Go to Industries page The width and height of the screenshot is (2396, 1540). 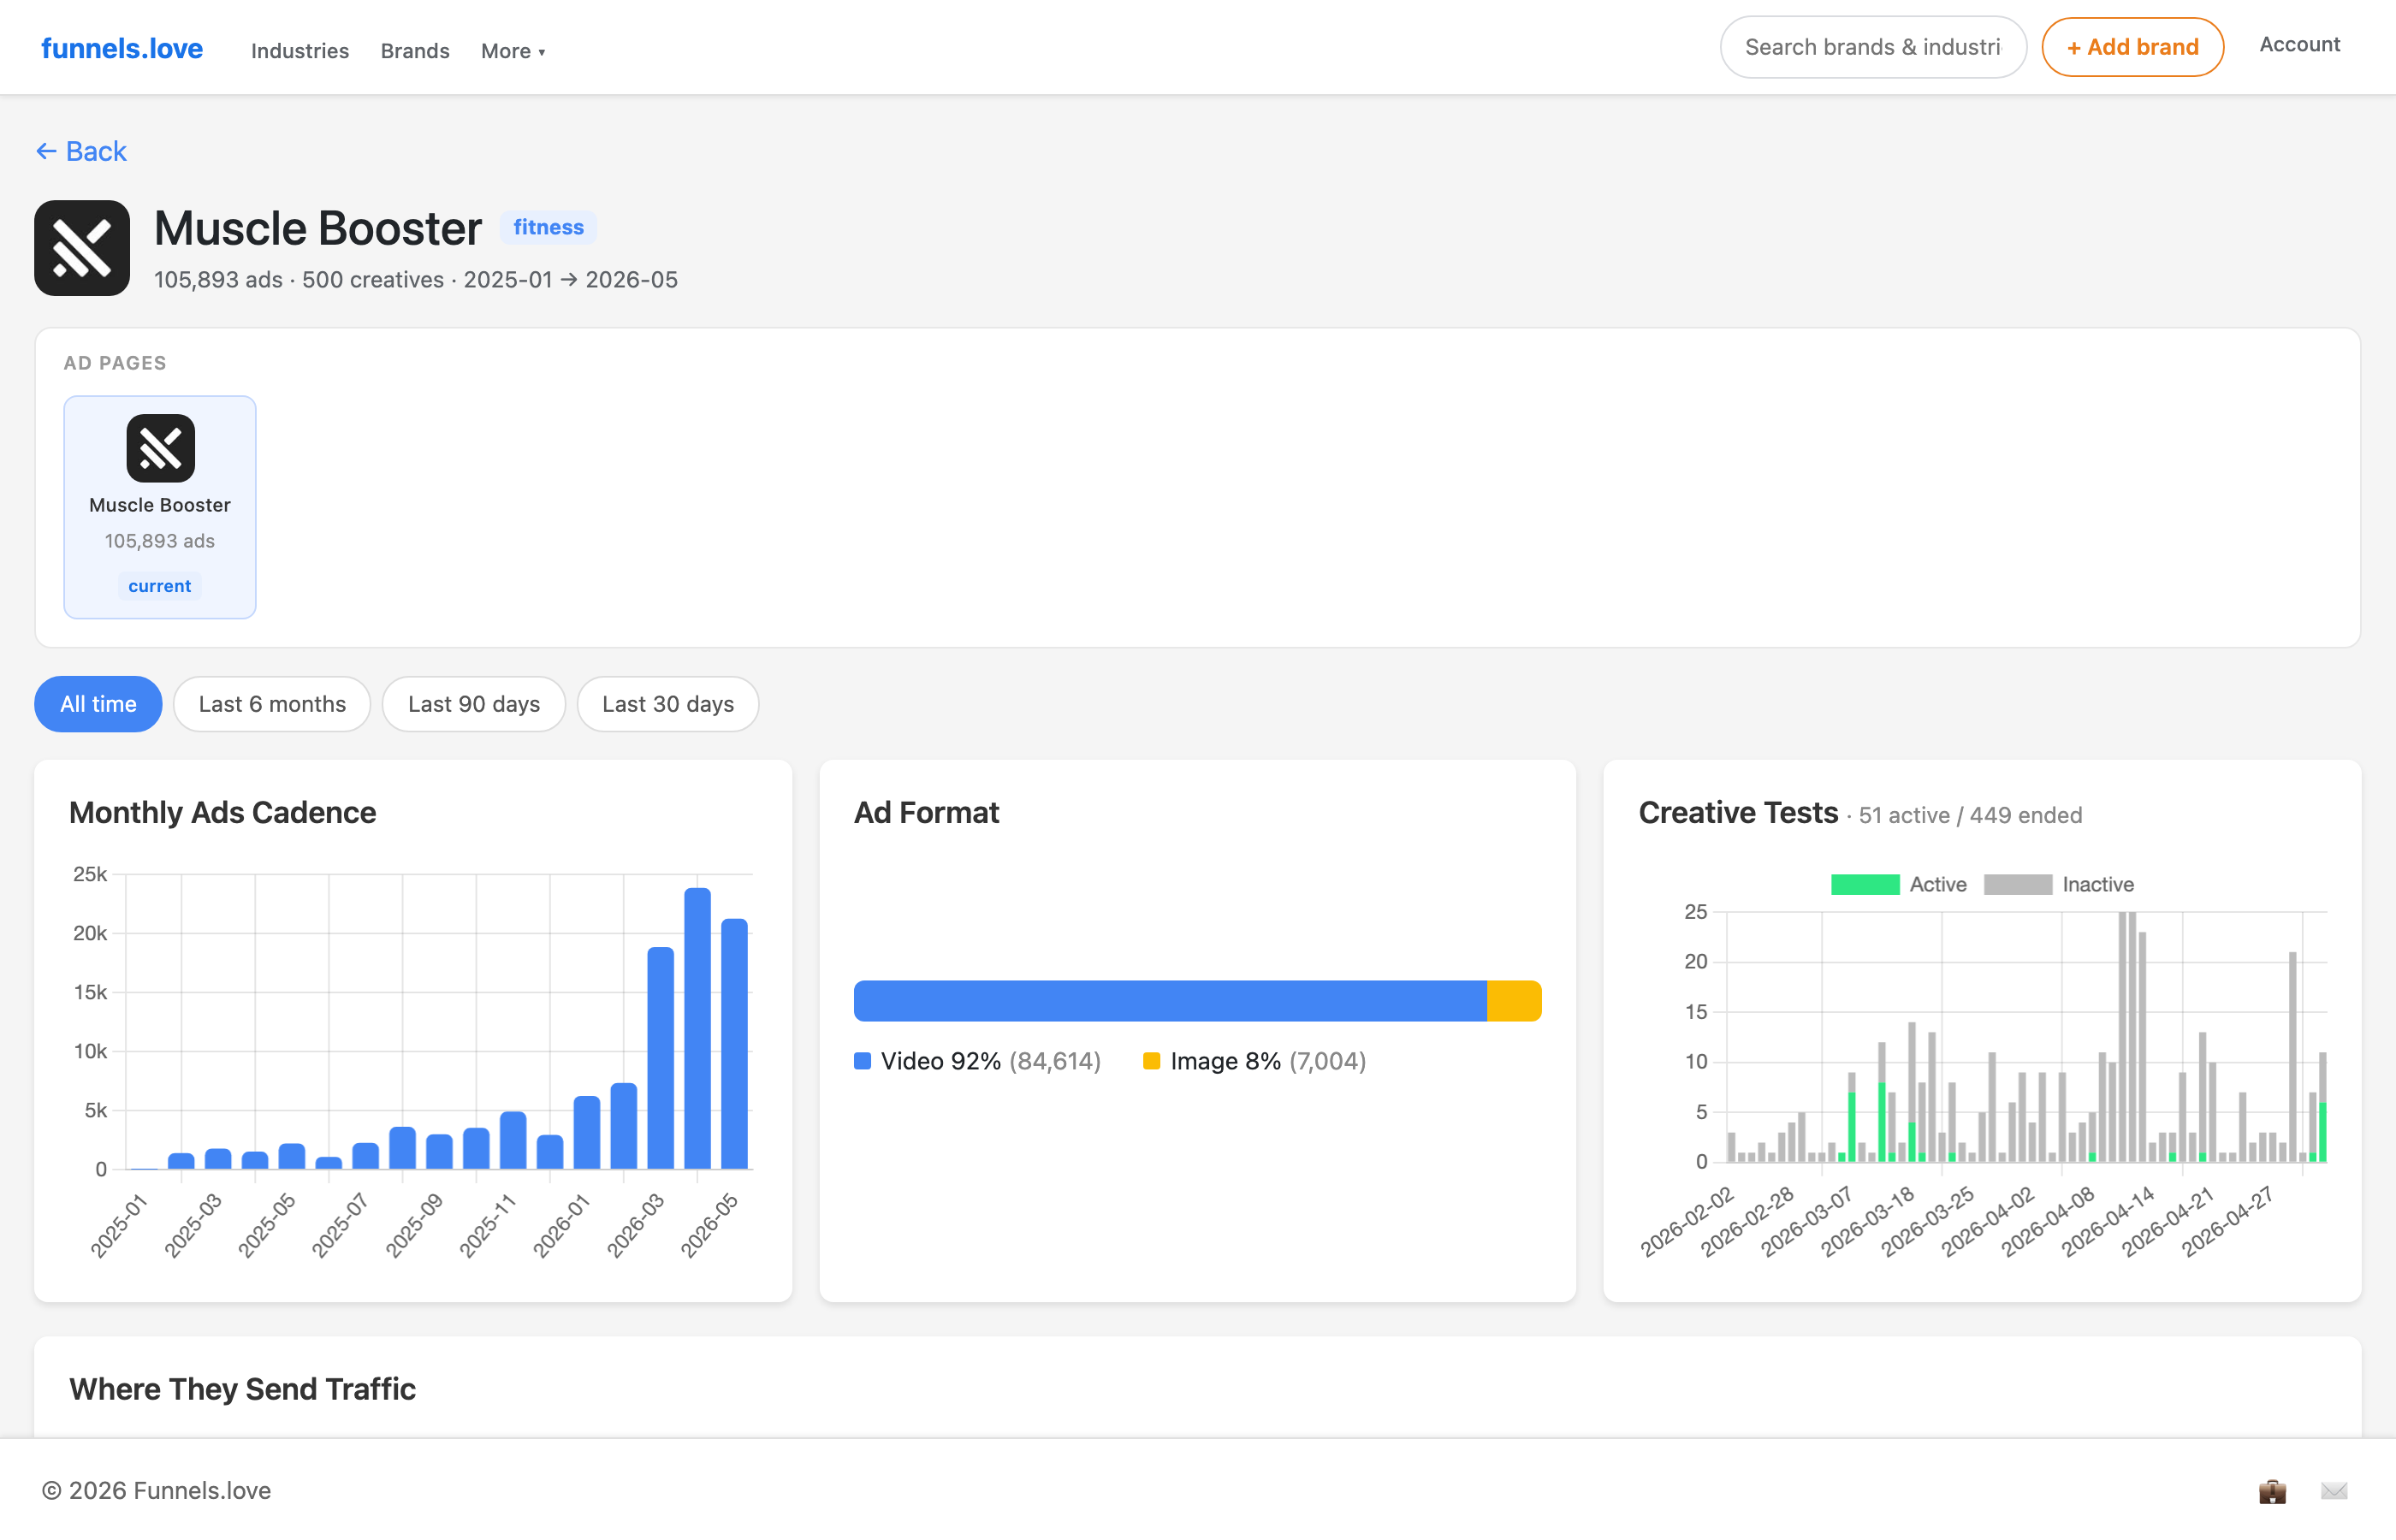[300, 51]
